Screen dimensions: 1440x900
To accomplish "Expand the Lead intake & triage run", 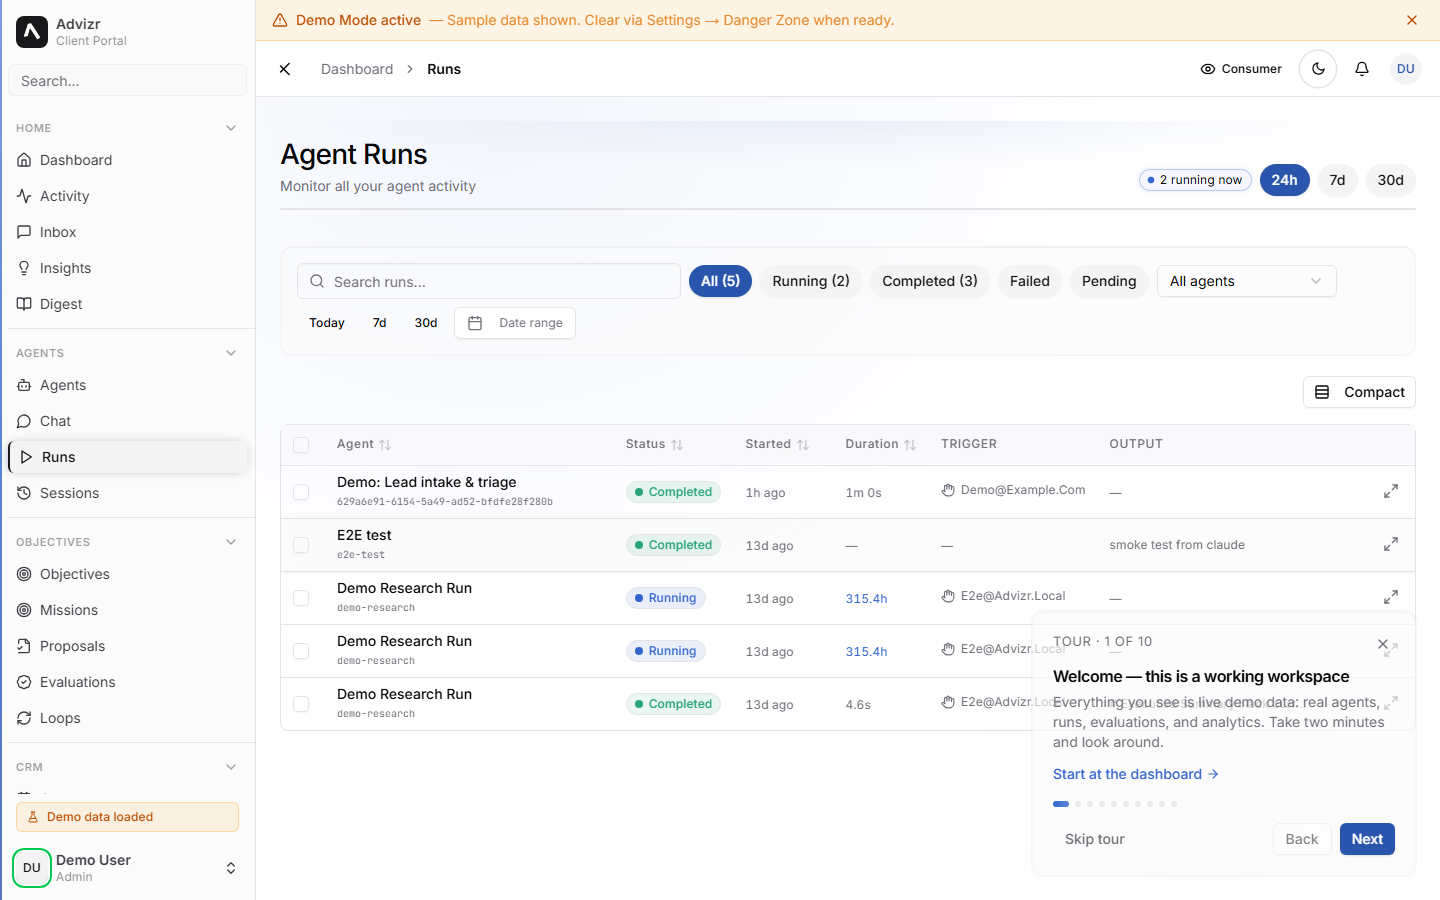I will coord(1391,491).
